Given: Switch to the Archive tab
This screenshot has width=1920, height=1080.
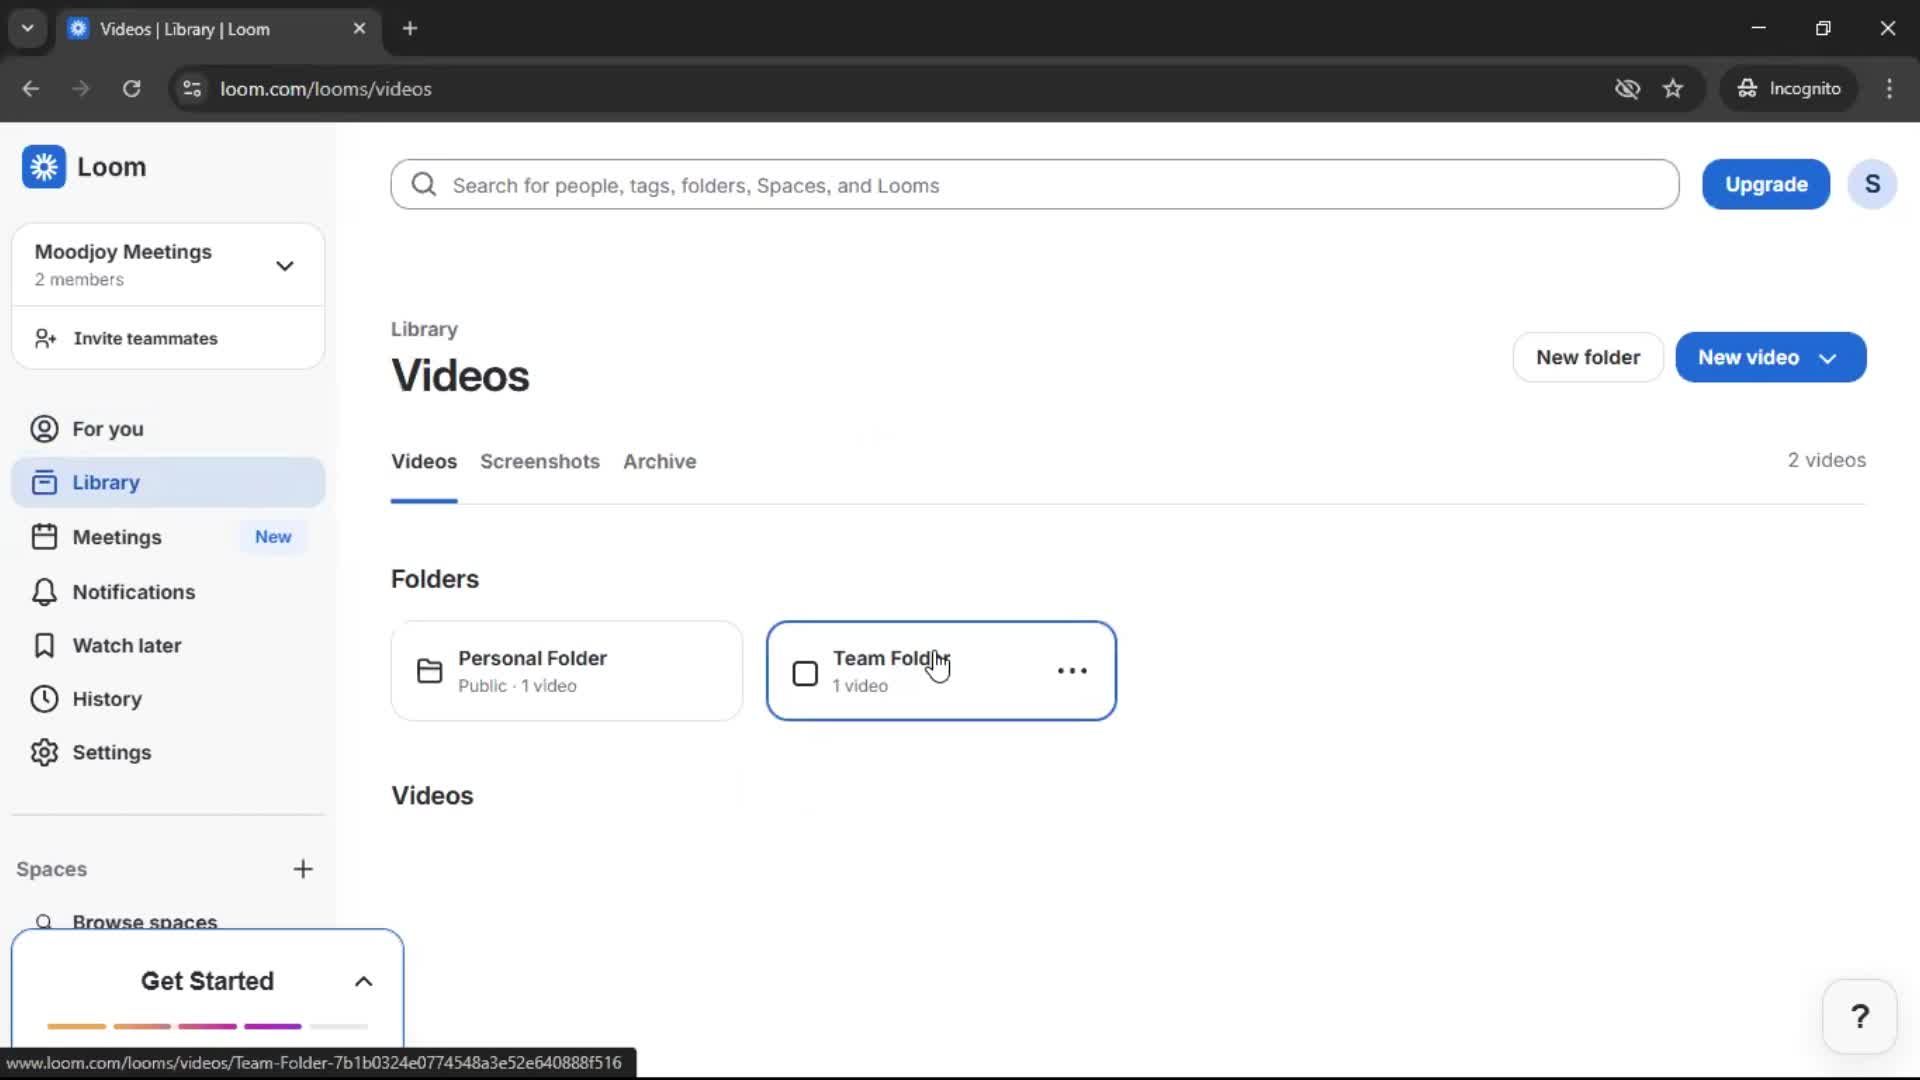Looking at the screenshot, I should (x=659, y=462).
